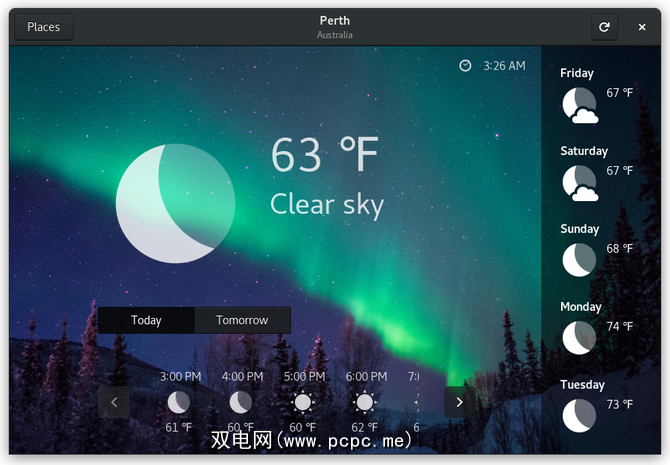Switch to the Today tab
This screenshot has height=465, width=670.
pyautogui.click(x=146, y=320)
